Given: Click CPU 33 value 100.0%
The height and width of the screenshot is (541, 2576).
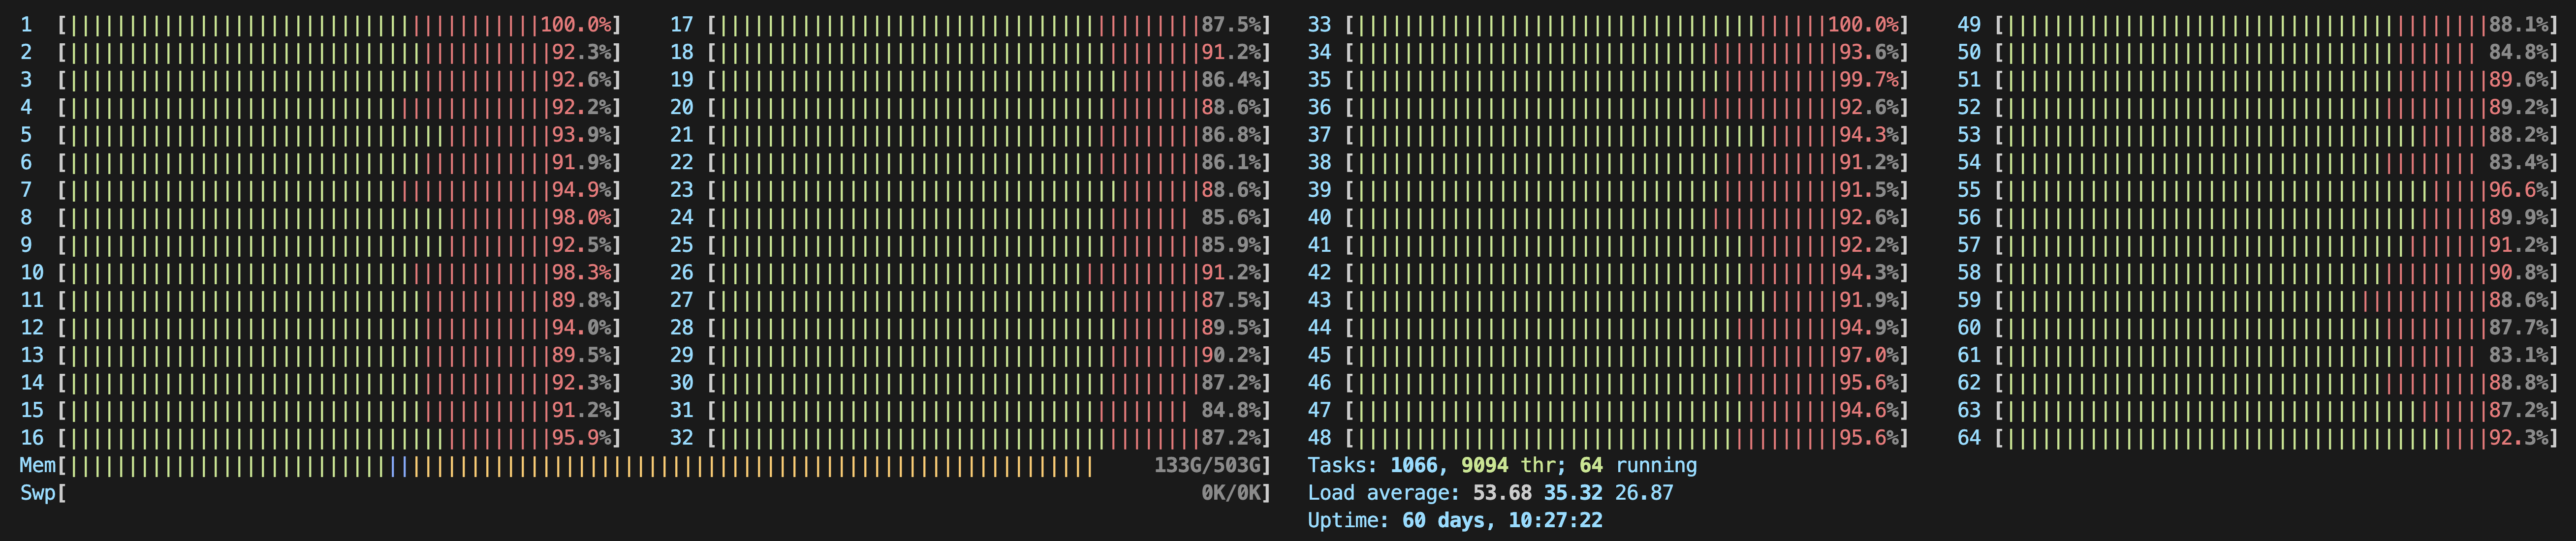Looking at the screenshot, I should pos(1864,24).
